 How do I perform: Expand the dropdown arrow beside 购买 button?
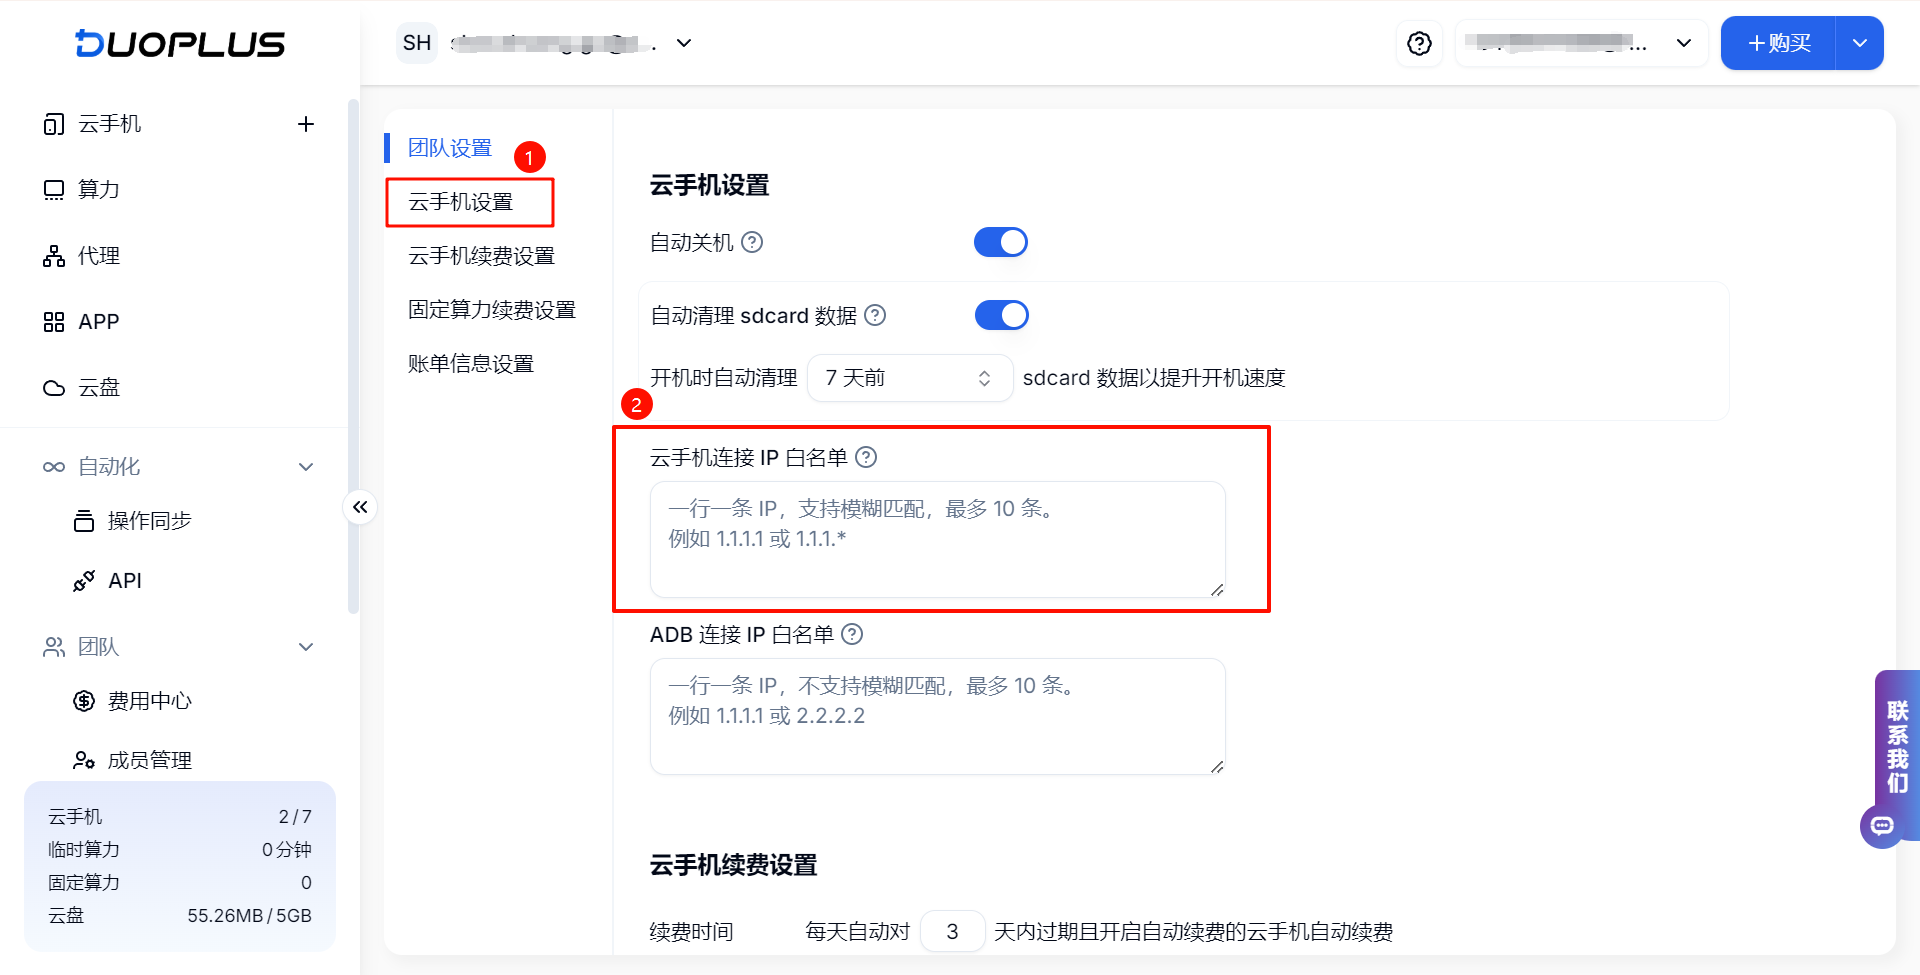pyautogui.click(x=1860, y=43)
